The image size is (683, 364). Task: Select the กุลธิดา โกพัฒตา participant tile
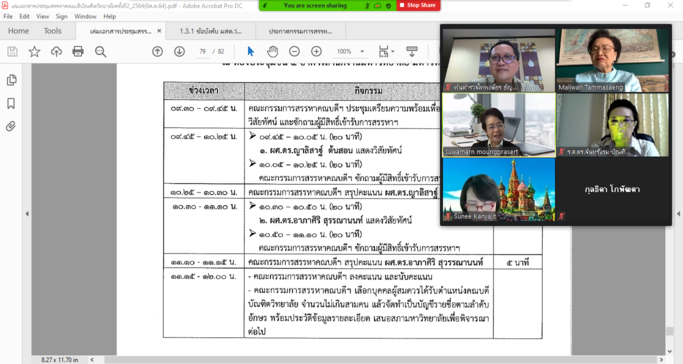[x=612, y=189]
